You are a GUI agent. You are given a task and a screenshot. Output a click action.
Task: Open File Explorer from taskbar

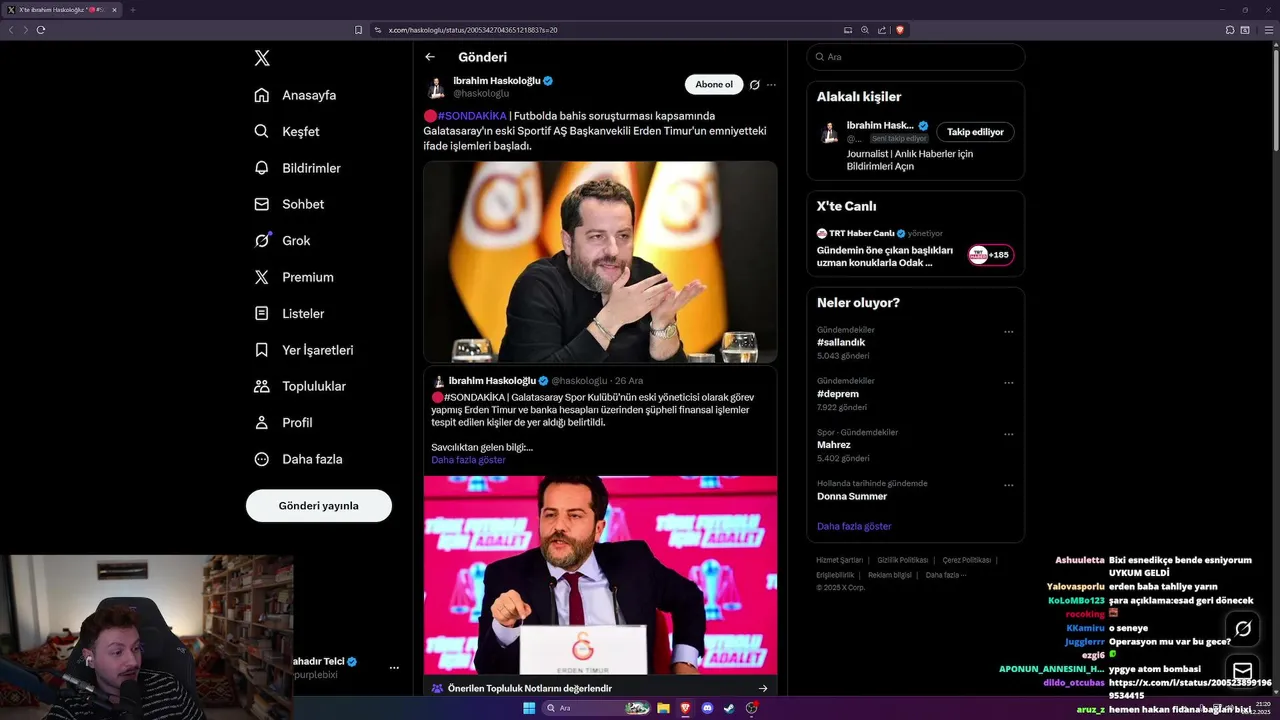pyautogui.click(x=663, y=708)
